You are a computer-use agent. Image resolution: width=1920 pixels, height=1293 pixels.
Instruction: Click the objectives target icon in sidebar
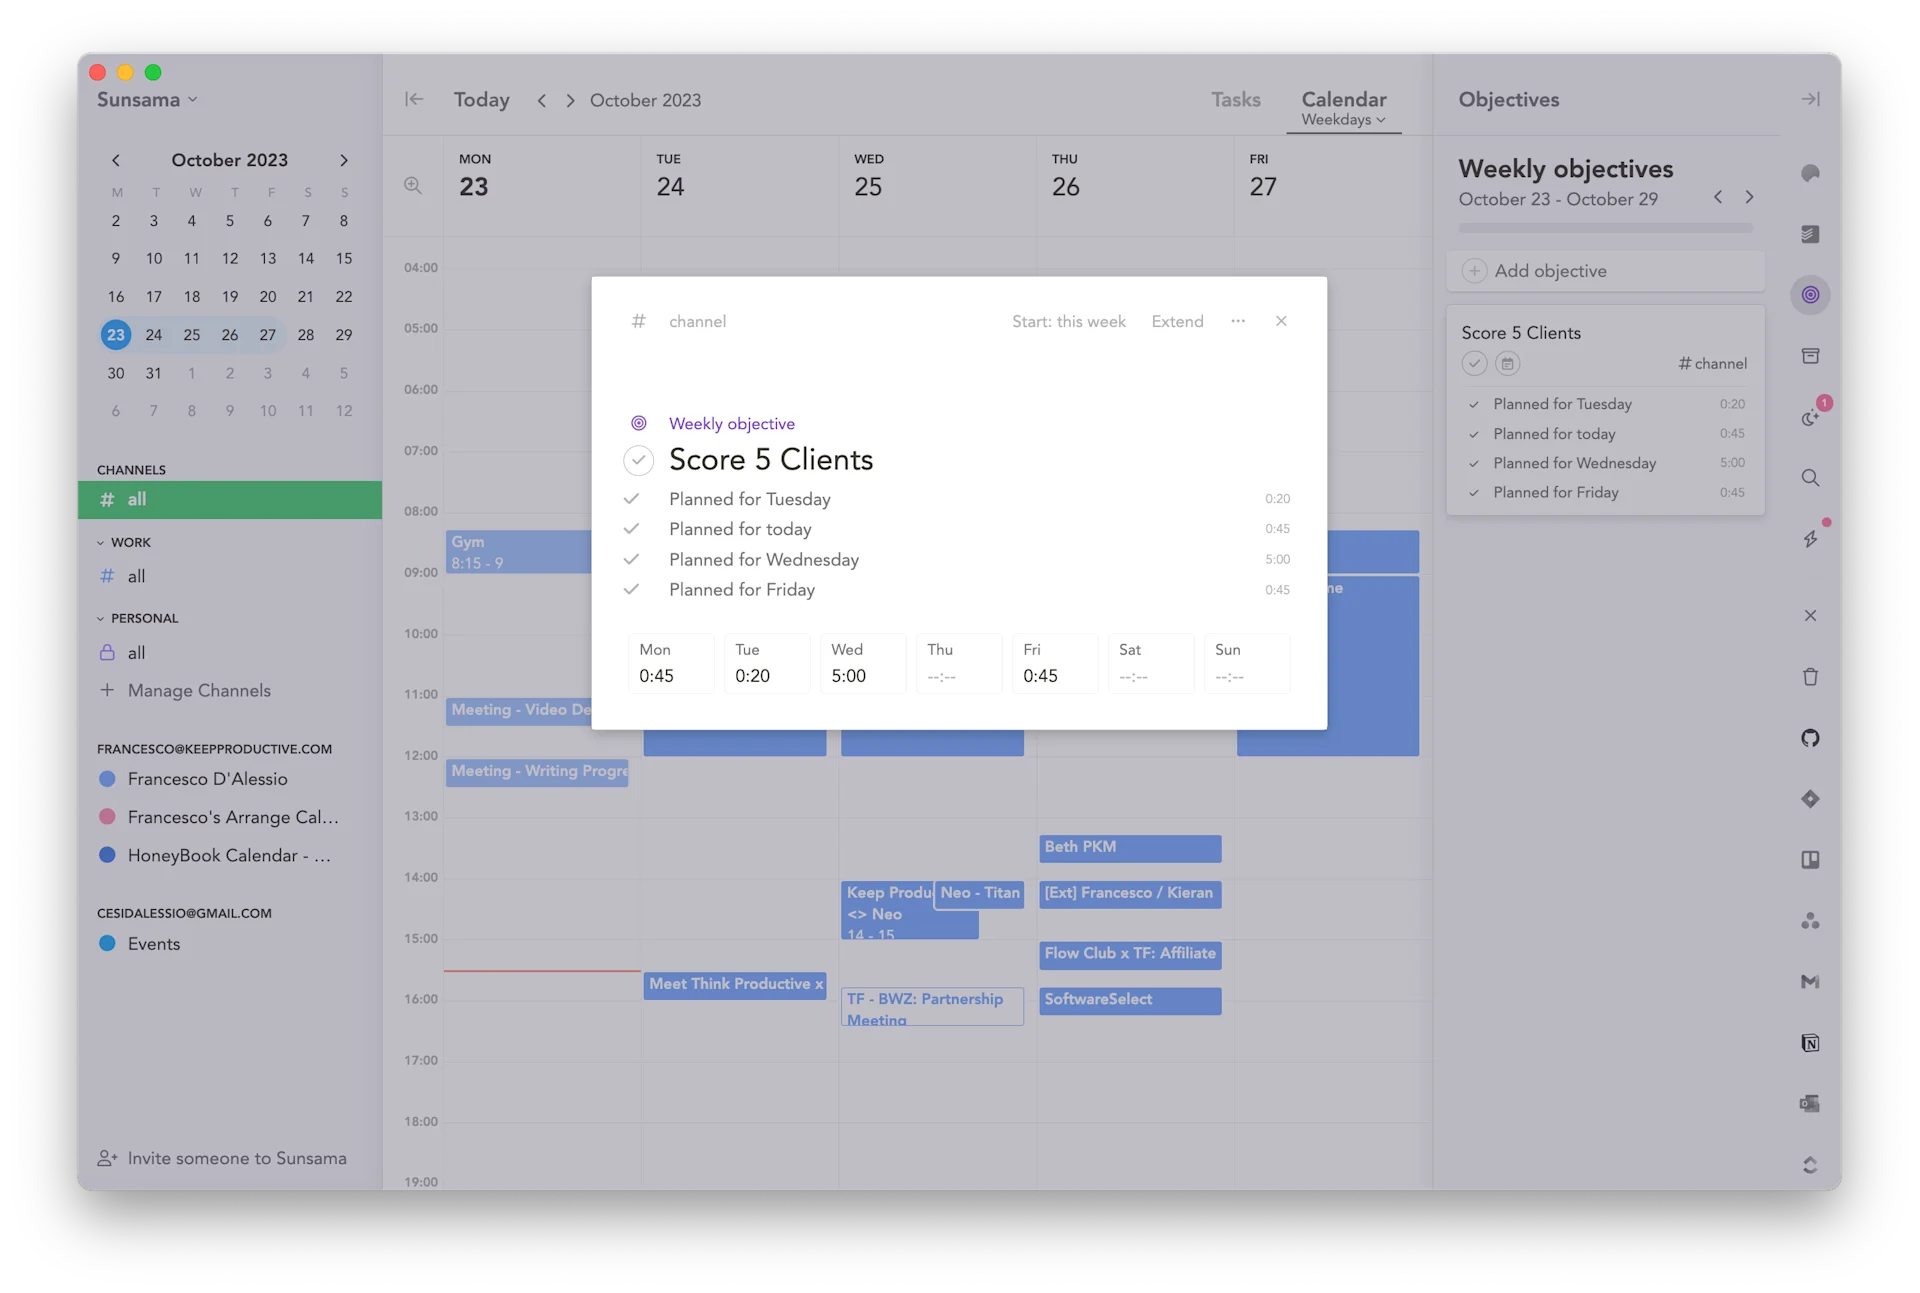1810,295
